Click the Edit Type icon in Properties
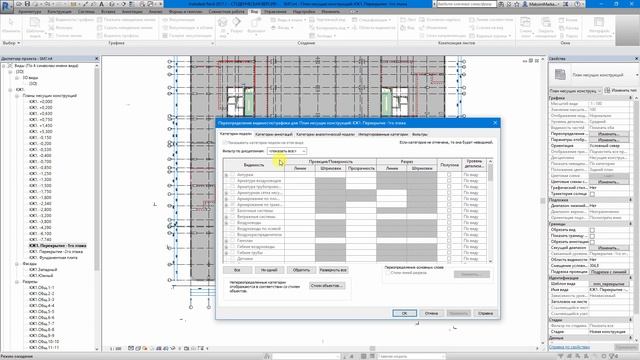Image resolution: width=640 pixels, height=360 pixels. pyautogui.click(x=607, y=90)
